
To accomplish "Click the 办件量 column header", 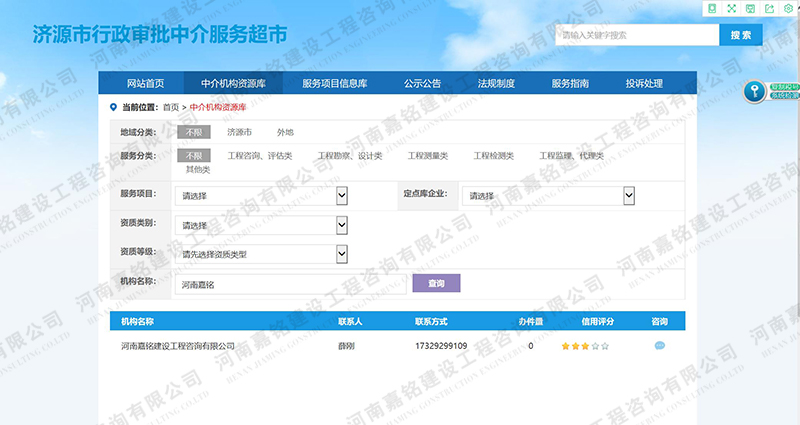I will coord(531,321).
